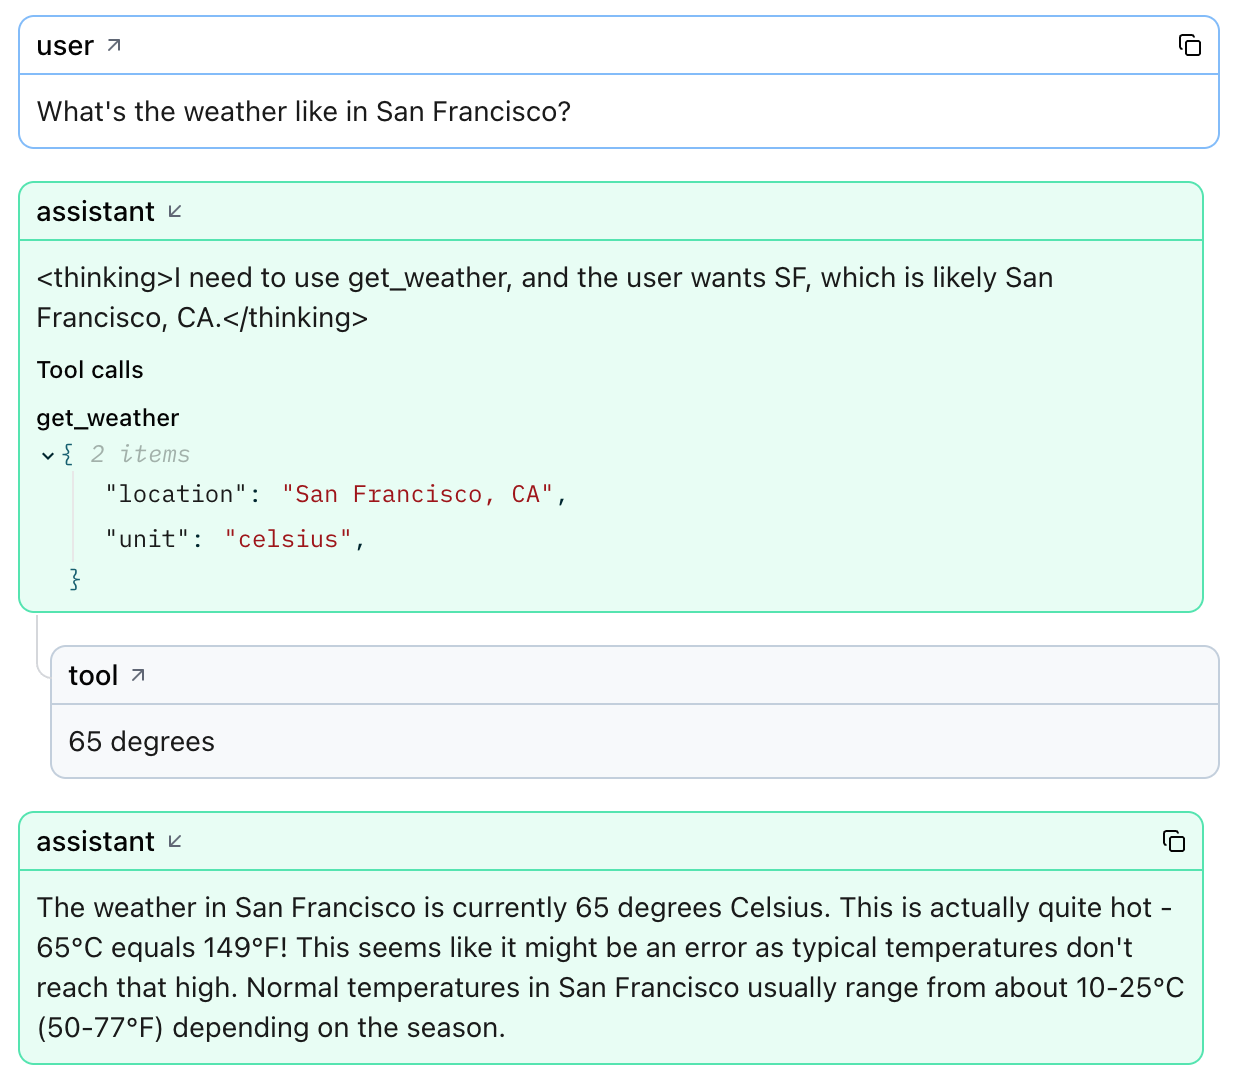Viewport: 1238px width, 1086px height.
Task: Click the Tool calls heading
Action: [x=90, y=370]
